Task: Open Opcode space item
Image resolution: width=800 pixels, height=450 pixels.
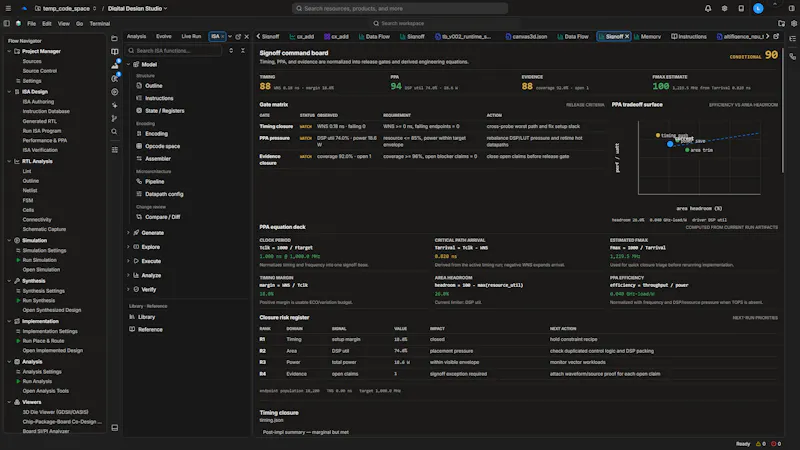Action: point(162,146)
